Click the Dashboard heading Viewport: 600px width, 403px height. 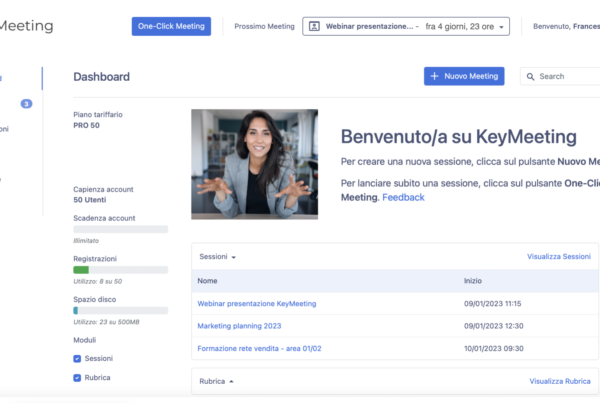(x=101, y=77)
